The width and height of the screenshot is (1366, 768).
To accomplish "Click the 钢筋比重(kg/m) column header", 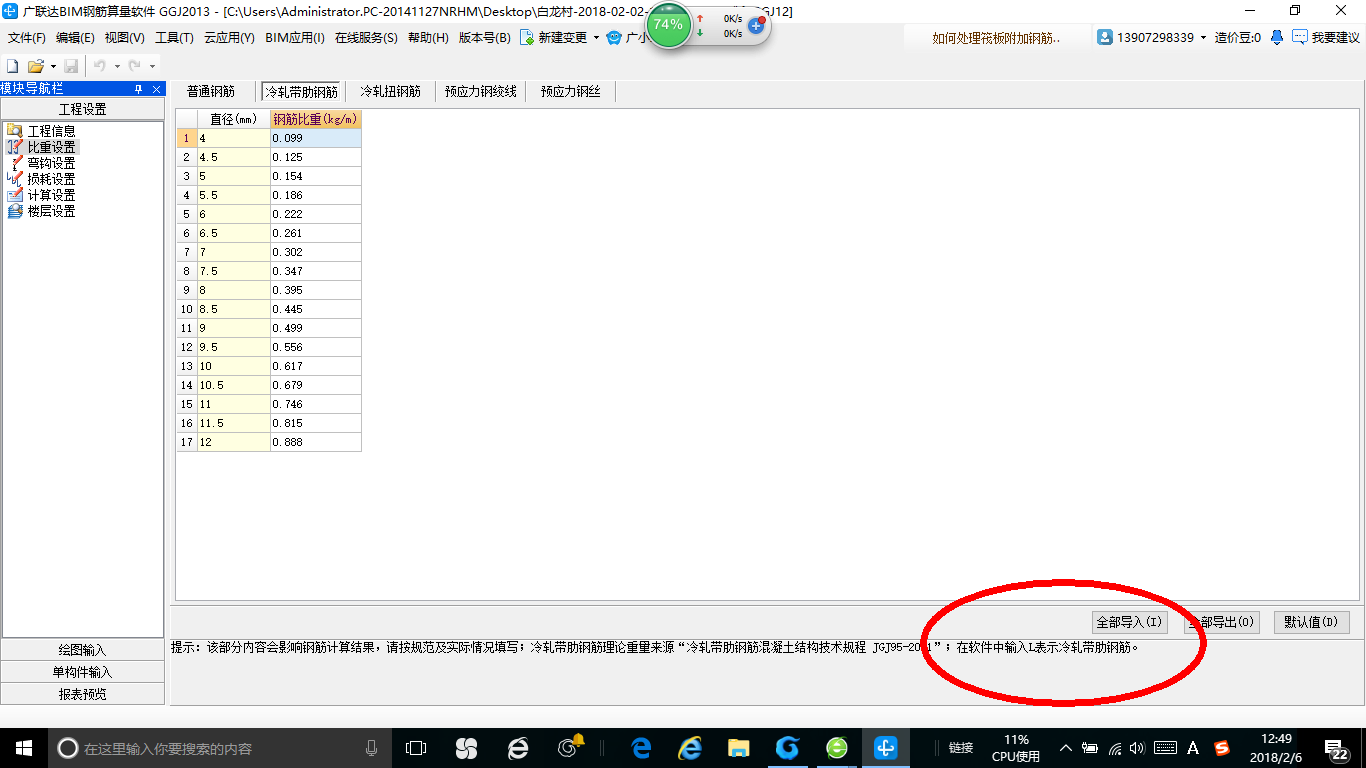I will [316, 119].
